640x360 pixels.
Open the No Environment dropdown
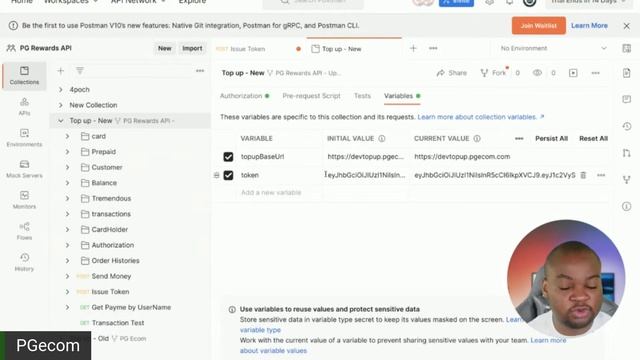553,48
